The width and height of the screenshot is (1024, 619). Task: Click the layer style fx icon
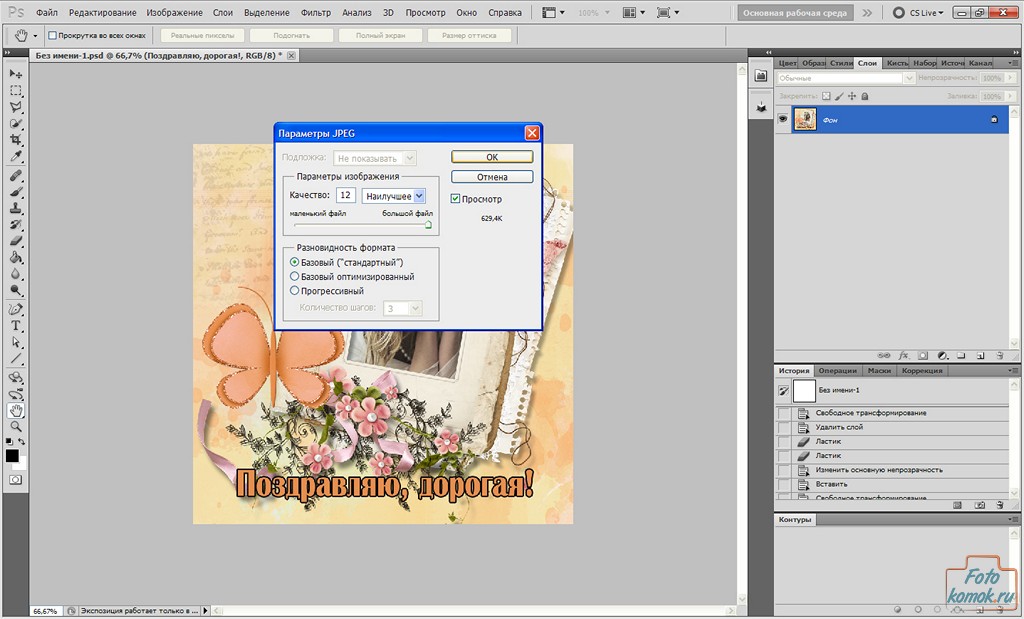click(904, 355)
